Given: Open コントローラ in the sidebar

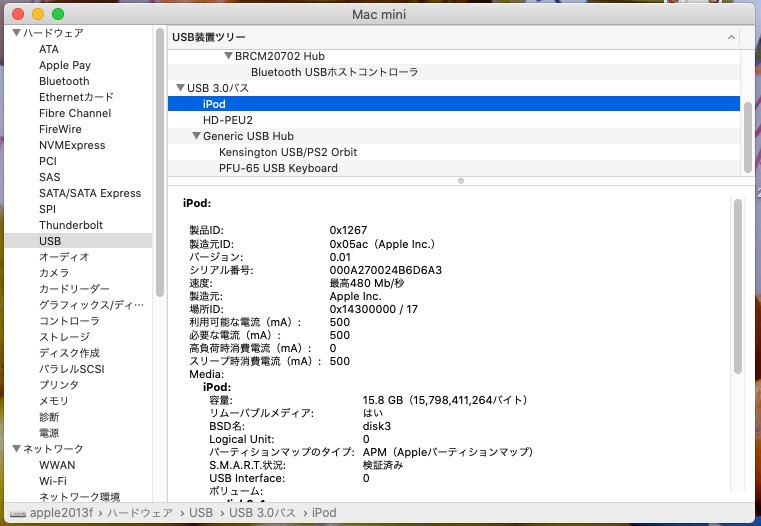Looking at the screenshot, I should (x=69, y=321).
